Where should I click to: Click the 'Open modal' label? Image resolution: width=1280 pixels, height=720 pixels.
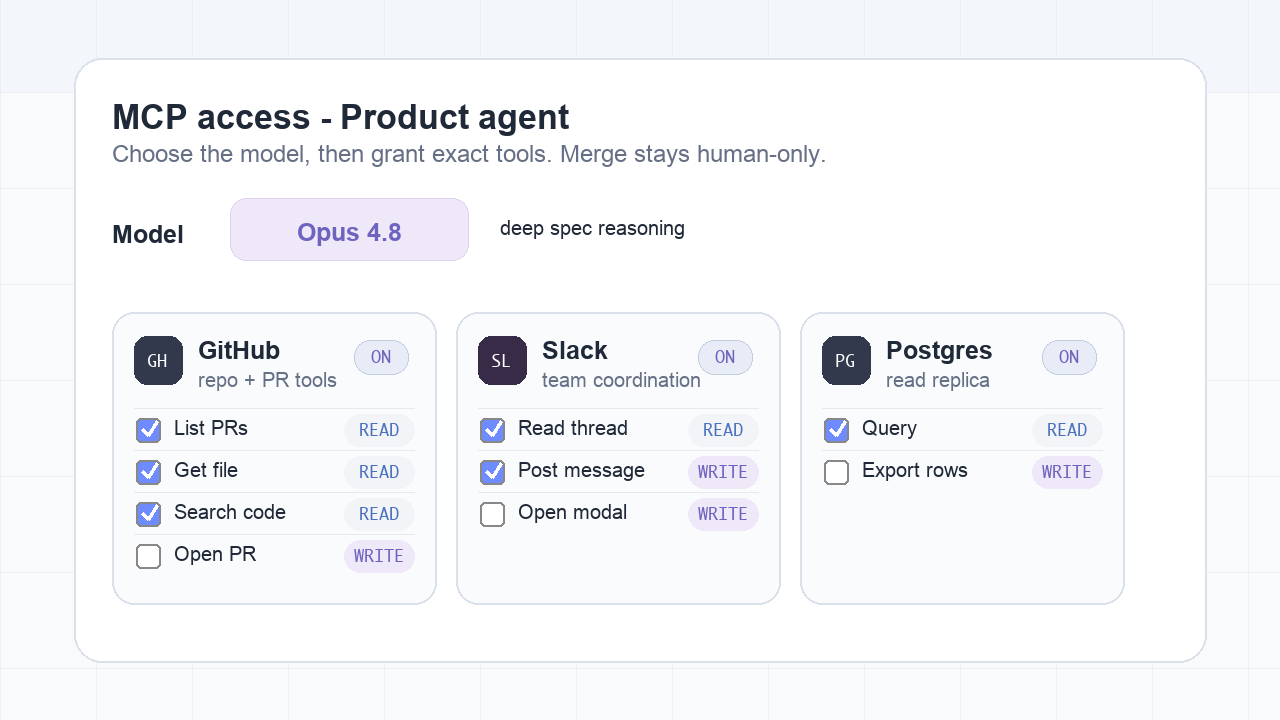[x=572, y=512]
